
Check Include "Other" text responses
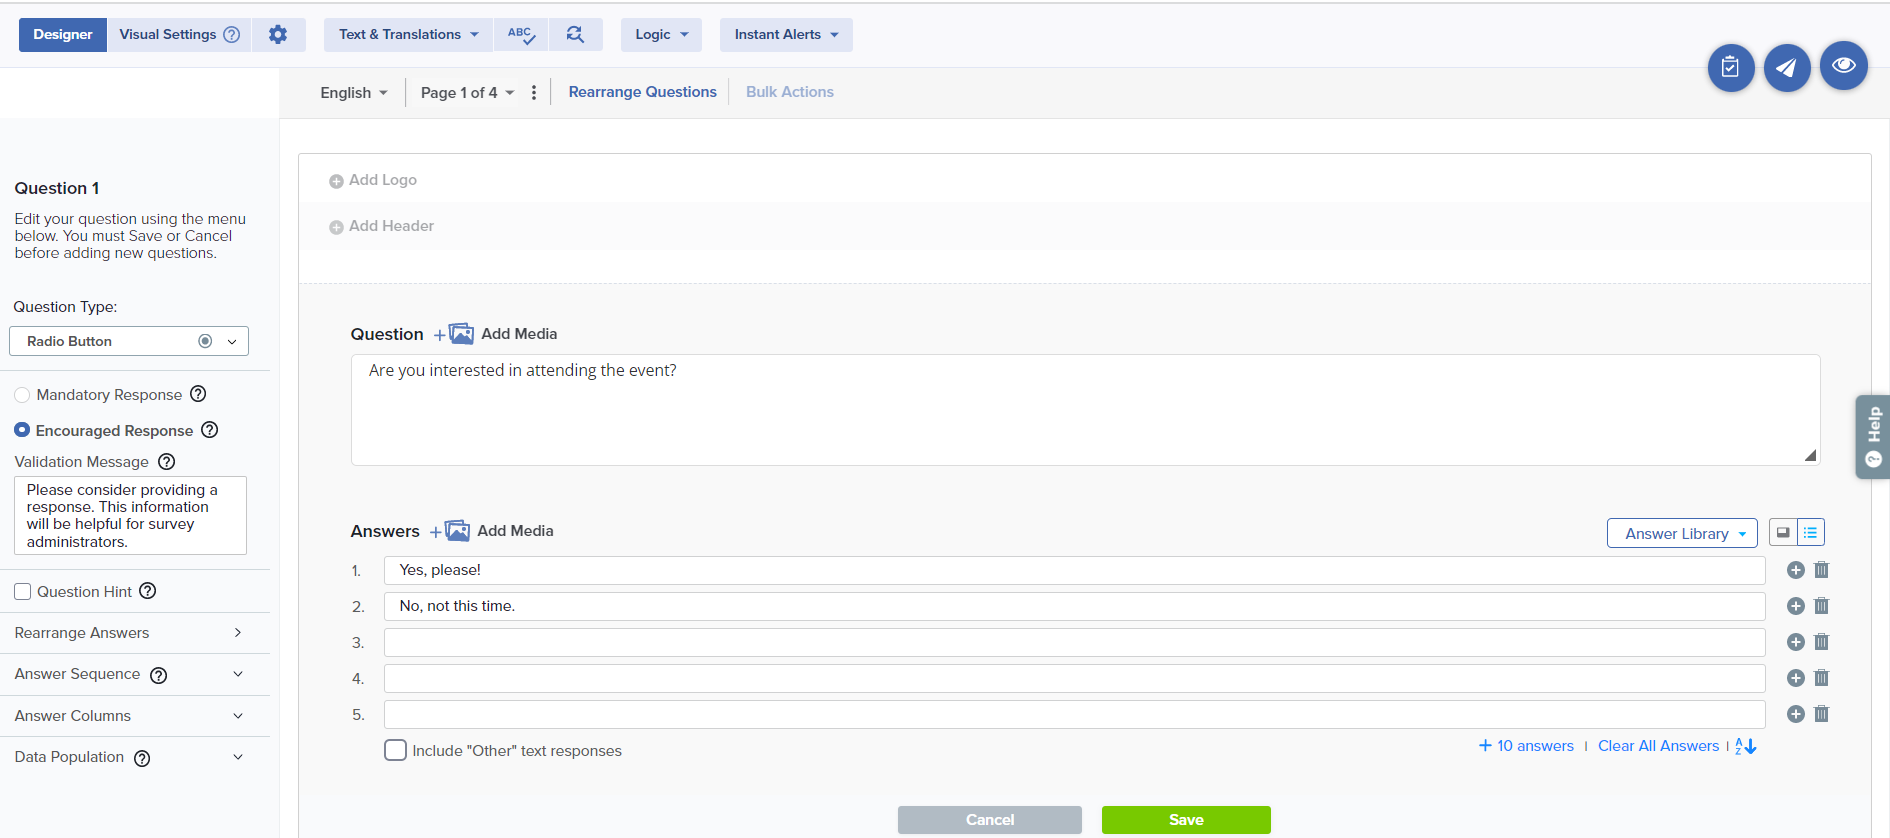tap(396, 750)
